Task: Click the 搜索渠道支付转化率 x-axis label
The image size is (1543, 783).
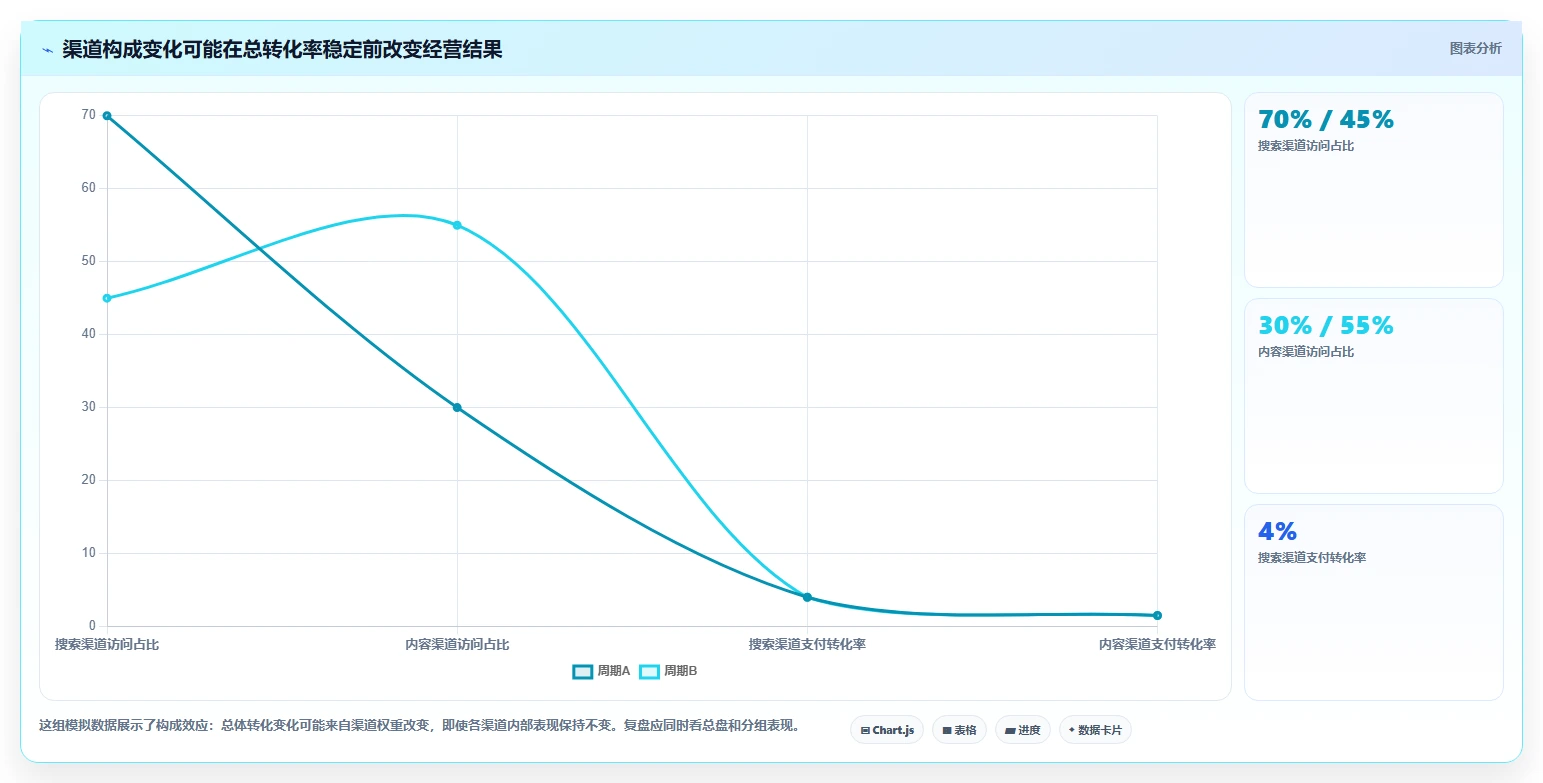Action: 807,644
